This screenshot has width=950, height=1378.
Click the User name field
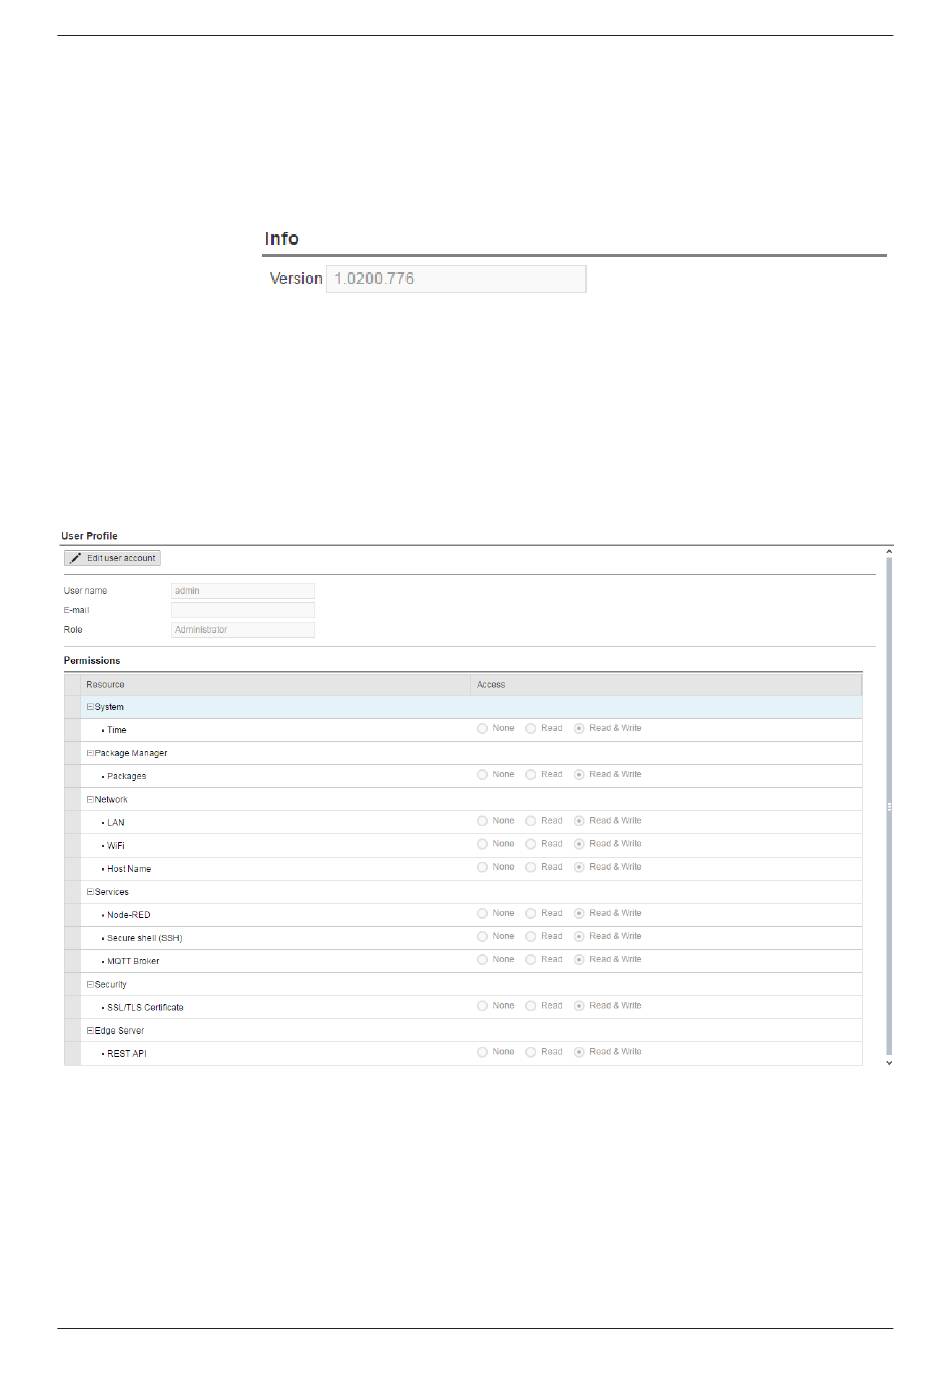tap(242, 591)
